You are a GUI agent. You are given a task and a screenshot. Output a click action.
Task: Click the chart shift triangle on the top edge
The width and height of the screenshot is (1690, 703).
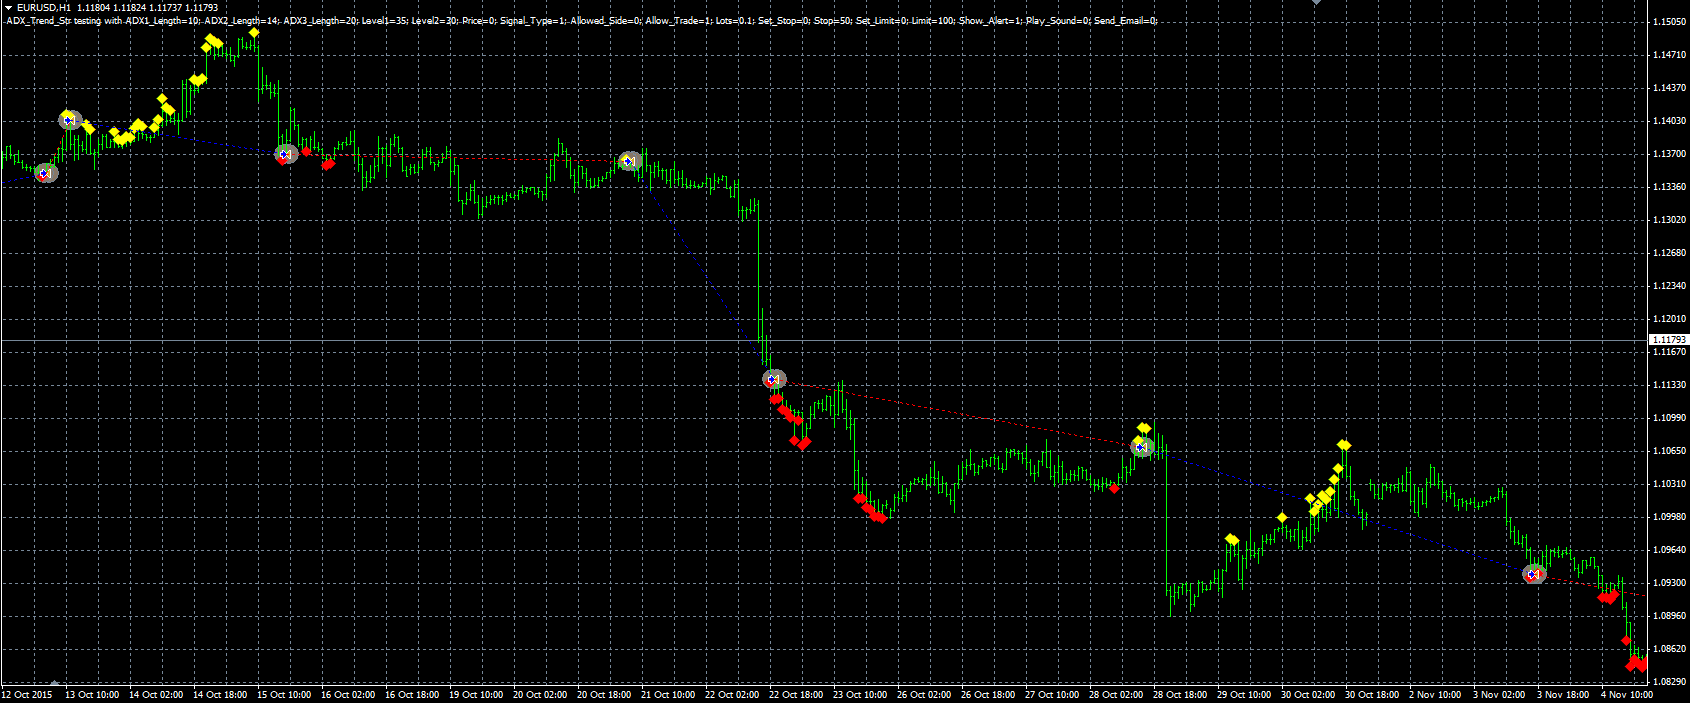(1316, 3)
